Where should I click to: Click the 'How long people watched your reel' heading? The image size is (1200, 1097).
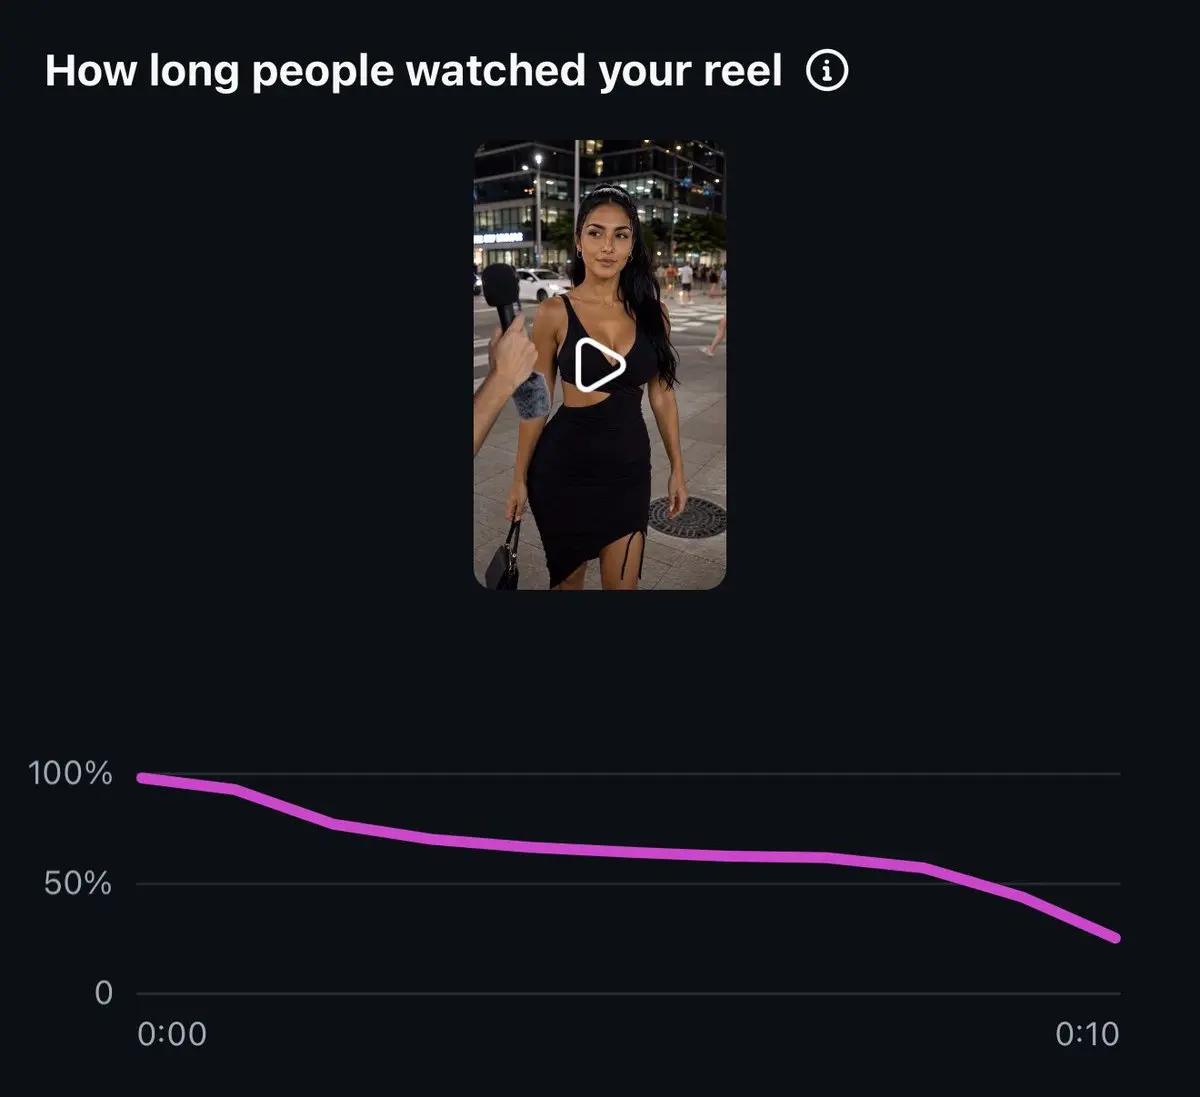tap(414, 72)
